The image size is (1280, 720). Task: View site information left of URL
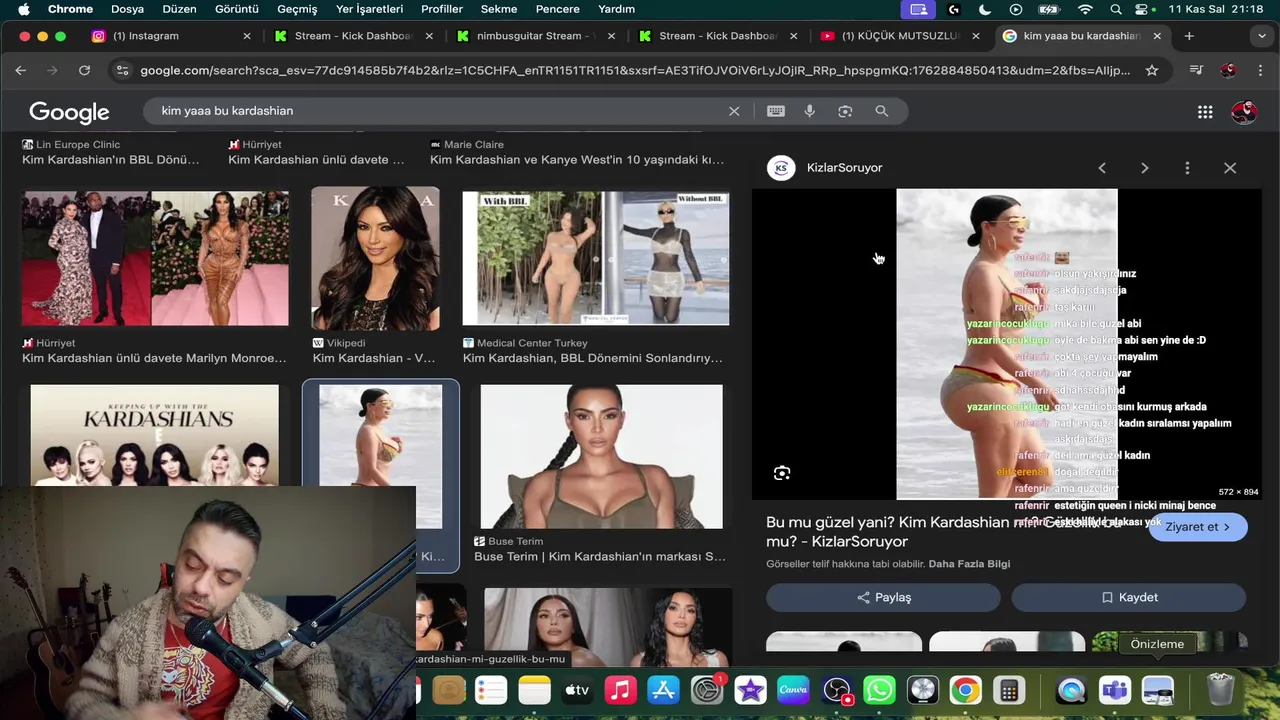pos(122,70)
